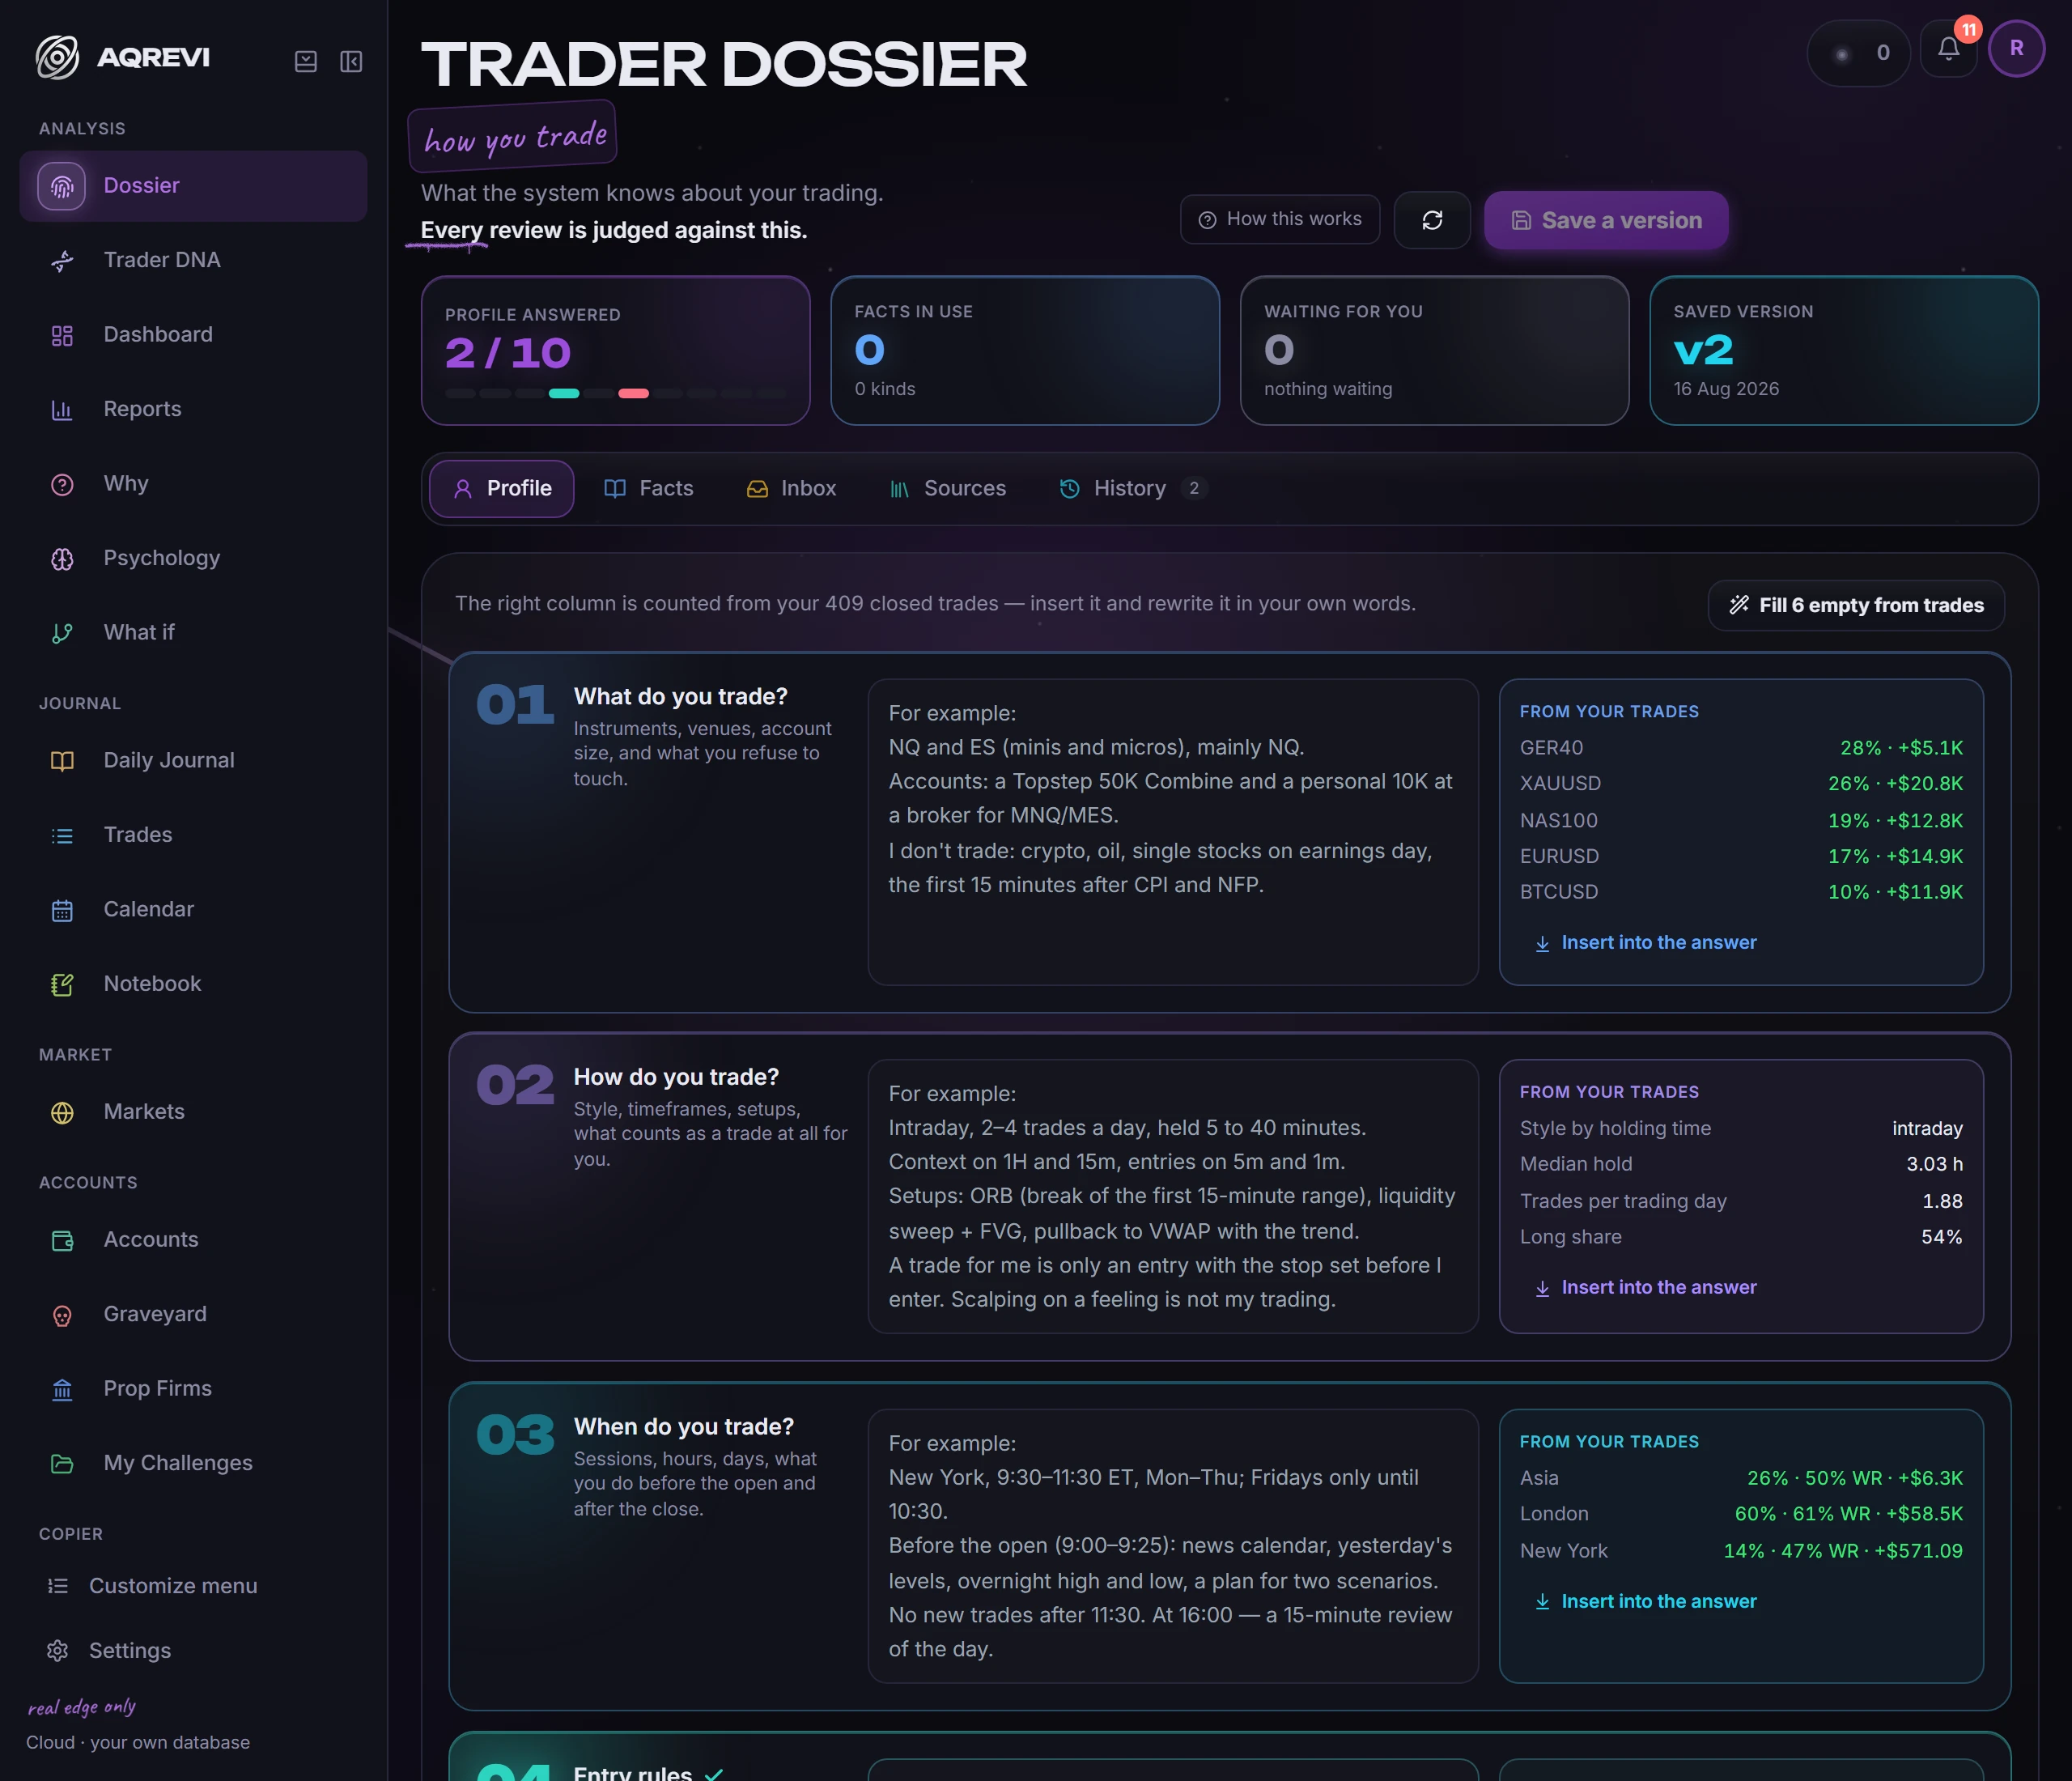
Task: Open Accounts in the sidebar
Action: click(x=193, y=1240)
